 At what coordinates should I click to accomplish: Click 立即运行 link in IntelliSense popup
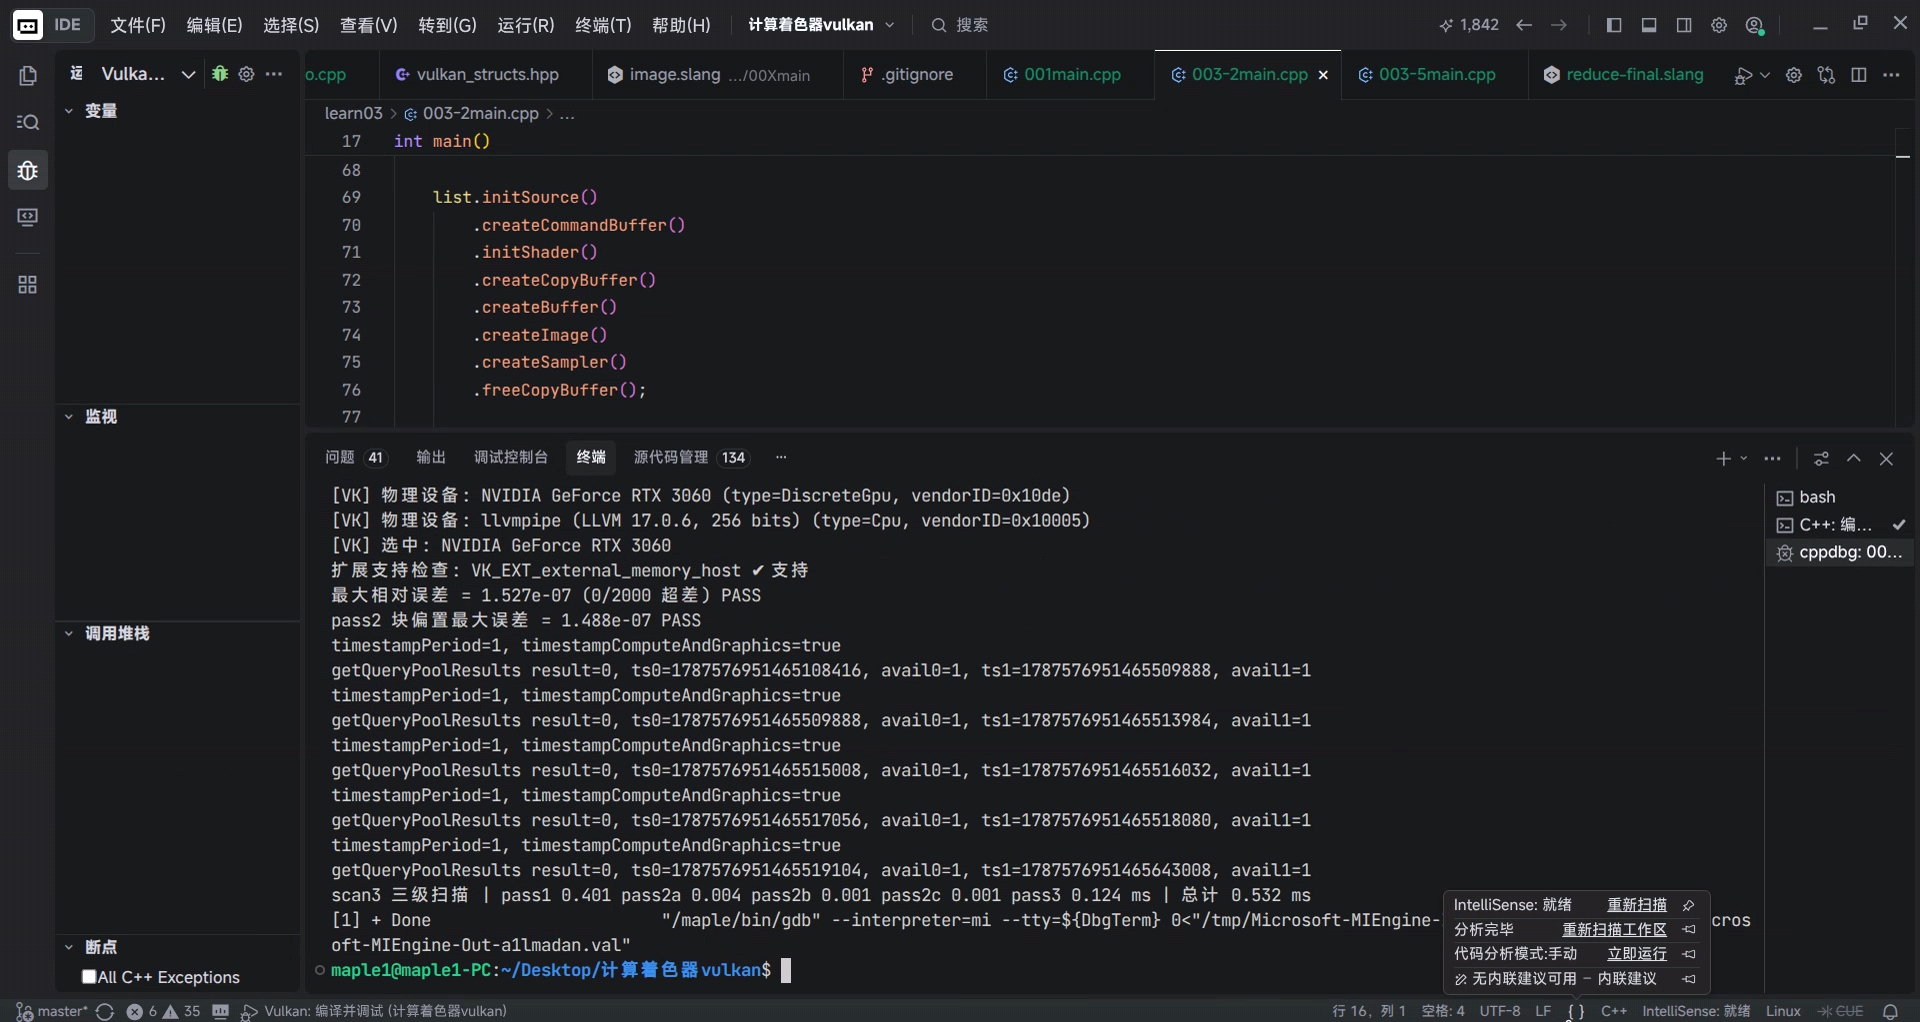pyautogui.click(x=1637, y=954)
